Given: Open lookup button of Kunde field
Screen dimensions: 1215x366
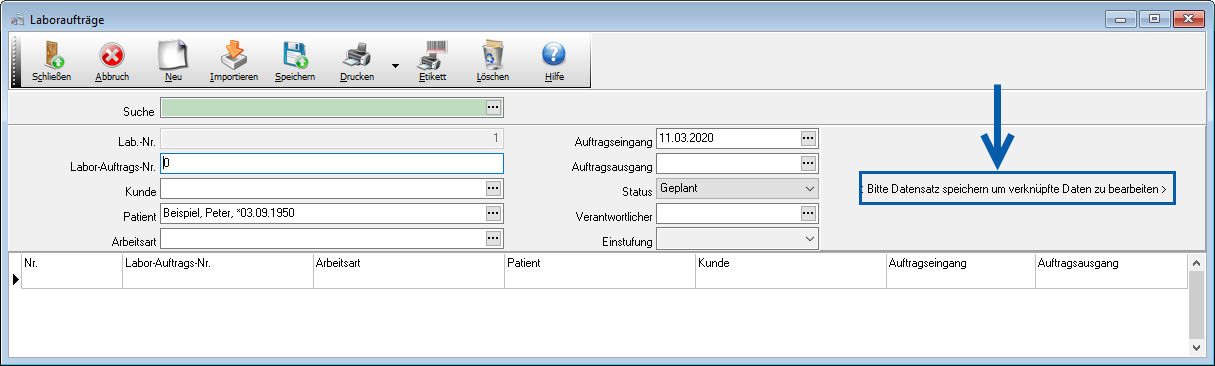Looking at the screenshot, I should [x=493, y=188].
